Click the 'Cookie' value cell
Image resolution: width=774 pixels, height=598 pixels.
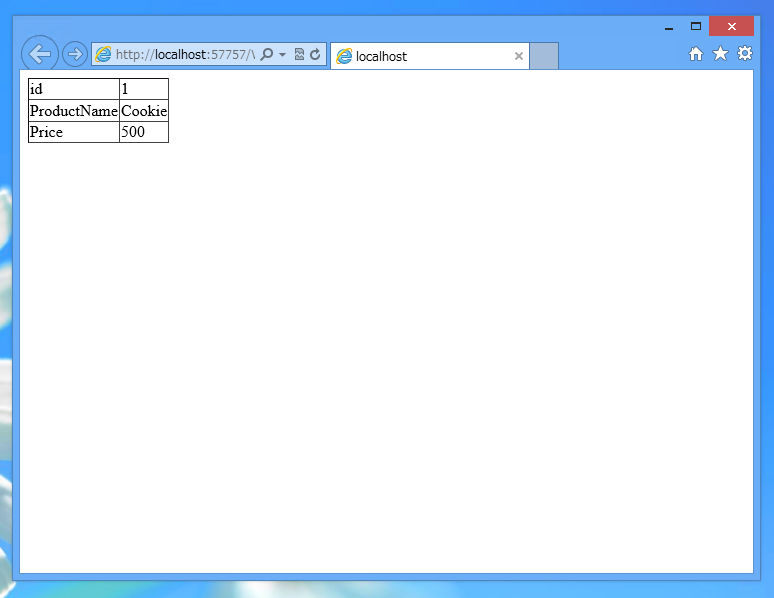tap(144, 111)
